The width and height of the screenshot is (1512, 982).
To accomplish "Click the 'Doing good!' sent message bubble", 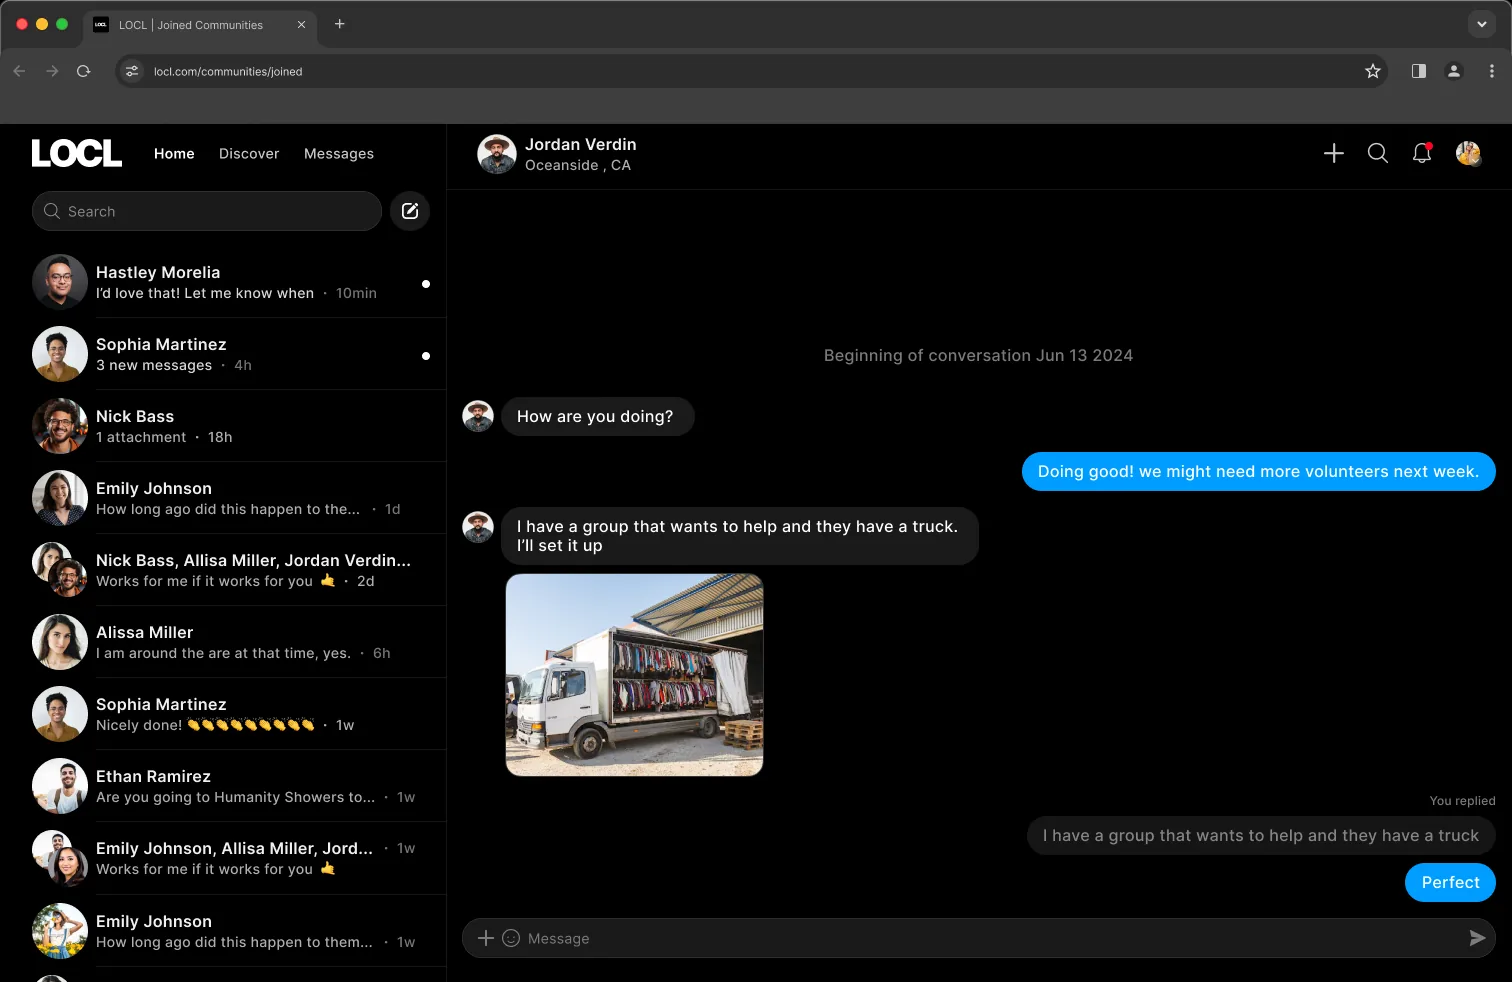I will (x=1258, y=471).
